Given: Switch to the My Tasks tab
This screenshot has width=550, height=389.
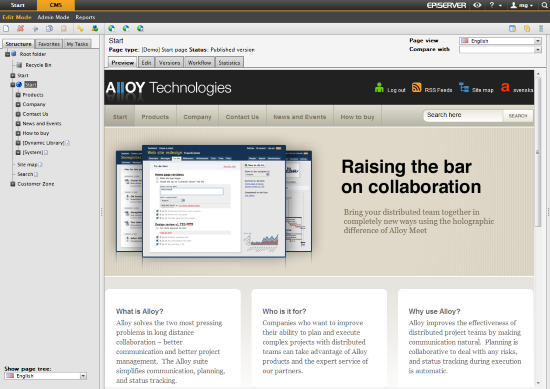Looking at the screenshot, I should (77, 44).
